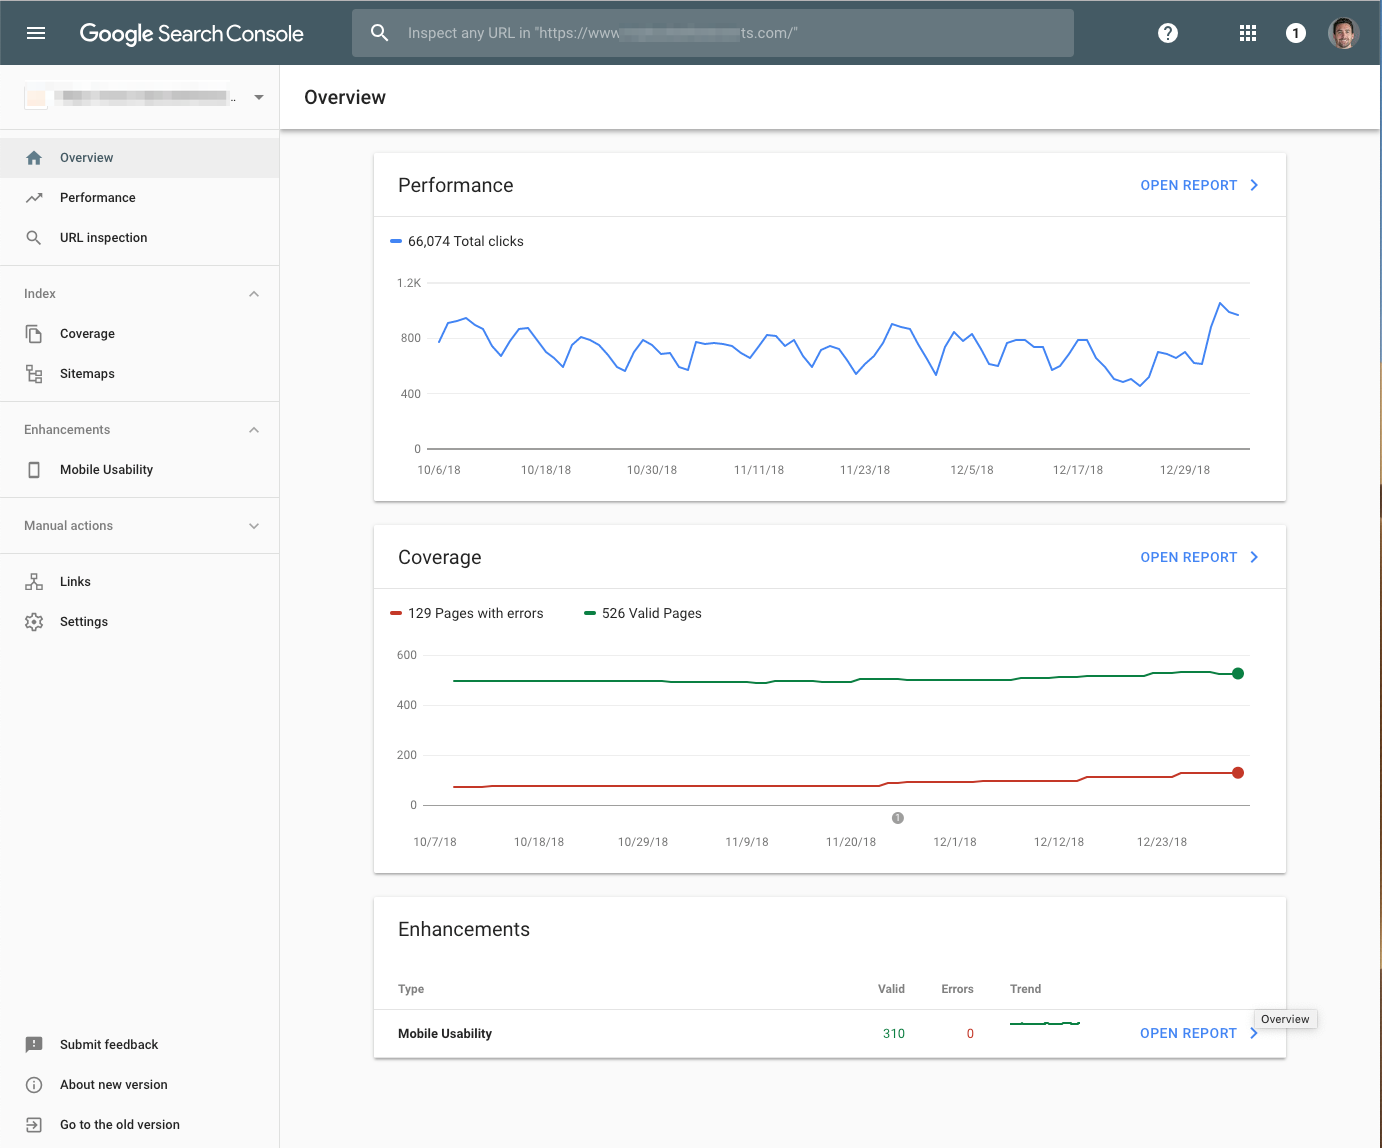Click the Go to old version exit icon
The height and width of the screenshot is (1148, 1382).
[34, 1125]
